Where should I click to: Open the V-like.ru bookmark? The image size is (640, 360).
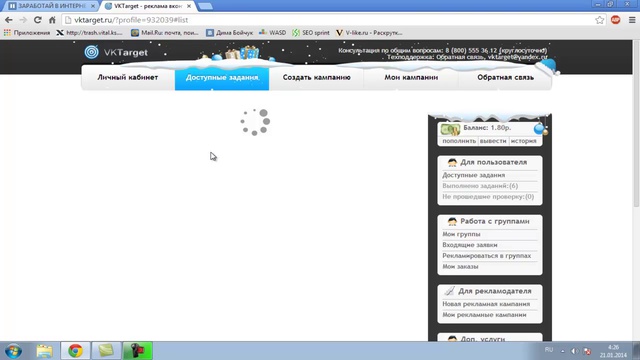coord(369,33)
